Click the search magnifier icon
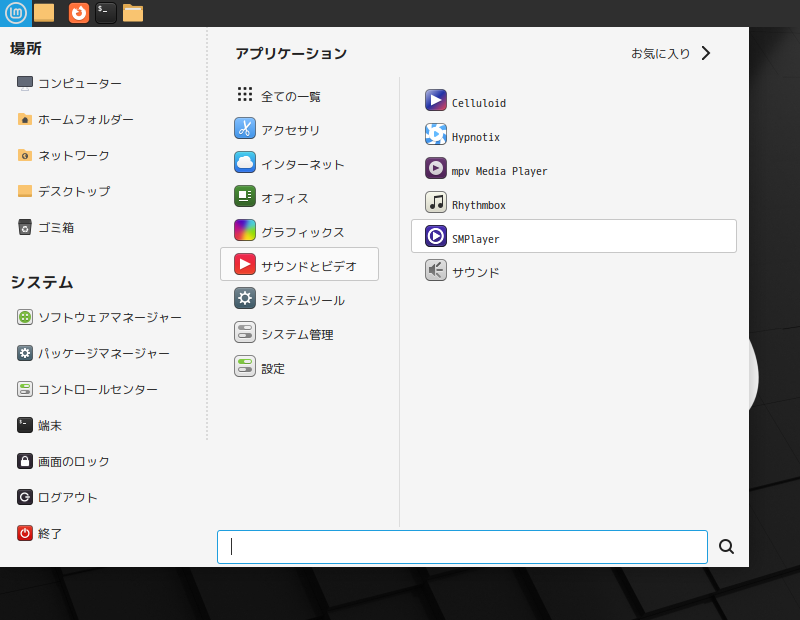The width and height of the screenshot is (800, 620). tap(727, 547)
